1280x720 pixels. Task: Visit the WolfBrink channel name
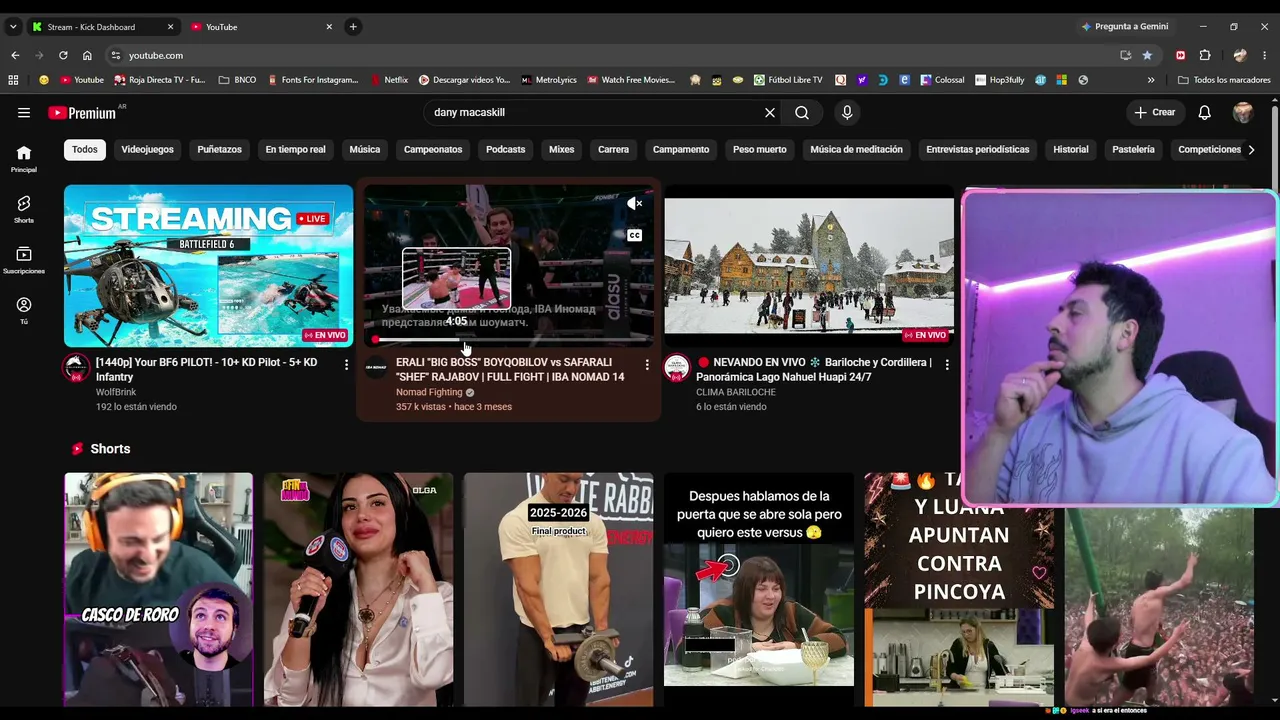pyautogui.click(x=116, y=392)
